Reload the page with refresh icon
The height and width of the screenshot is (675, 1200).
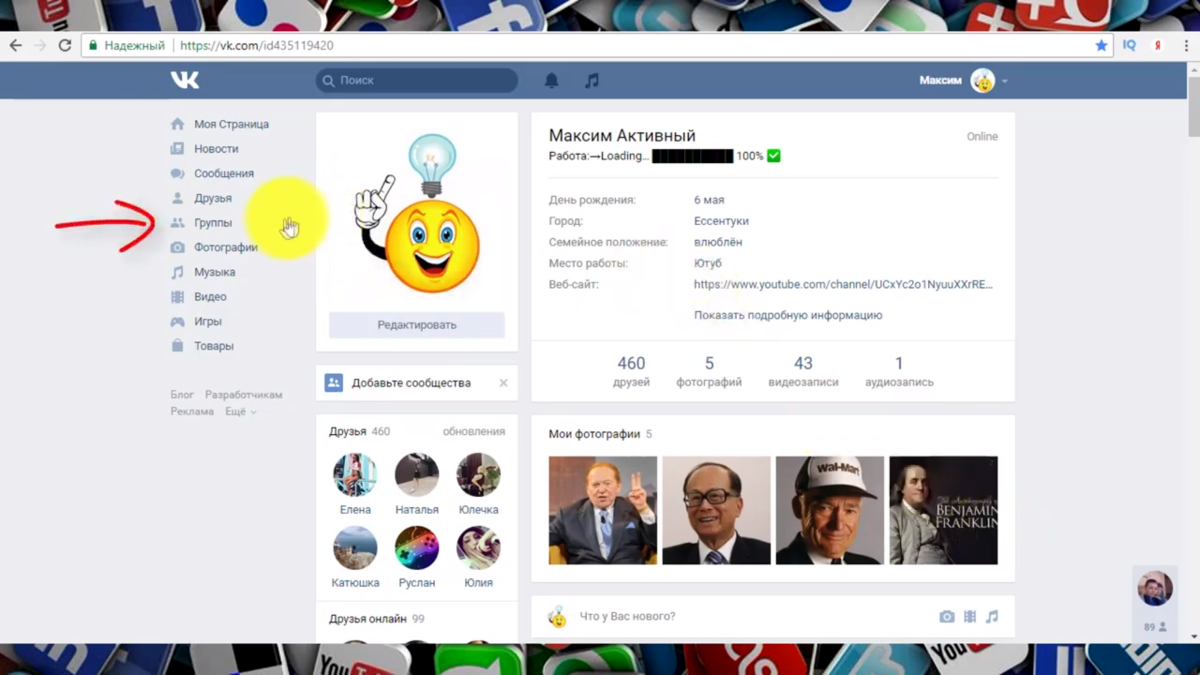(x=64, y=45)
